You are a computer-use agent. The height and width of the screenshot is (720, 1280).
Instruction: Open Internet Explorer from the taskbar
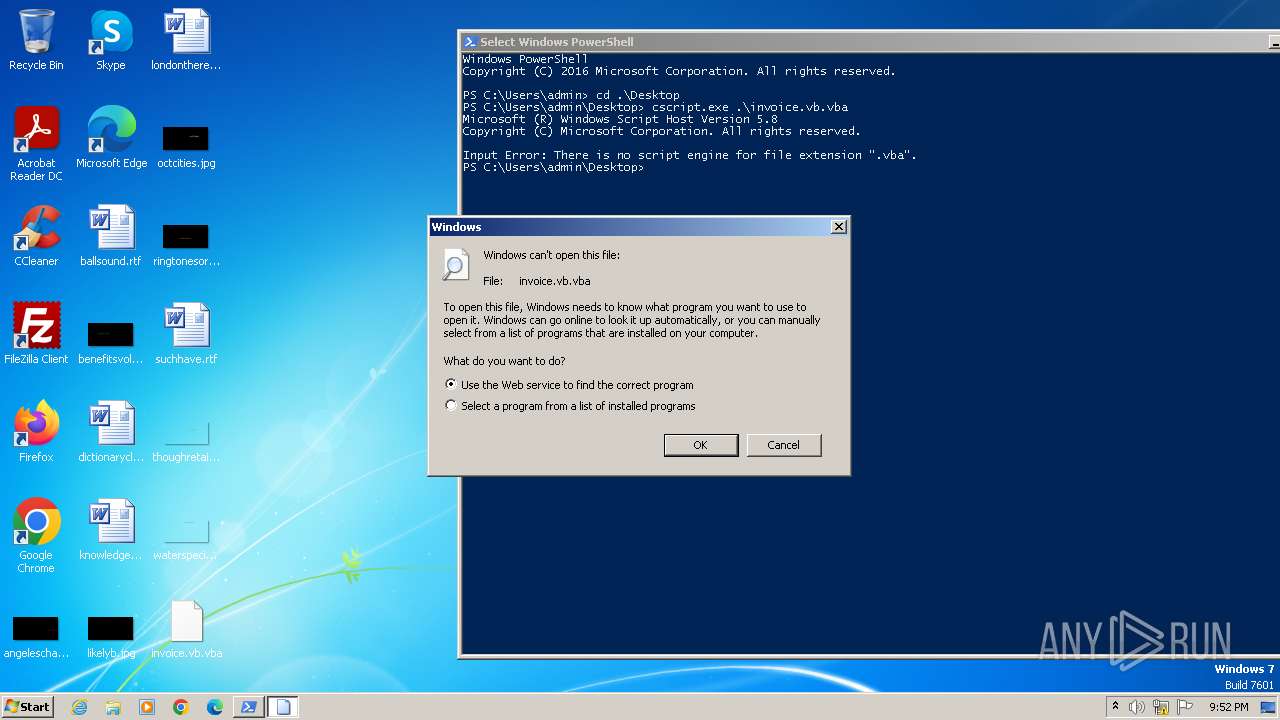click(79, 707)
